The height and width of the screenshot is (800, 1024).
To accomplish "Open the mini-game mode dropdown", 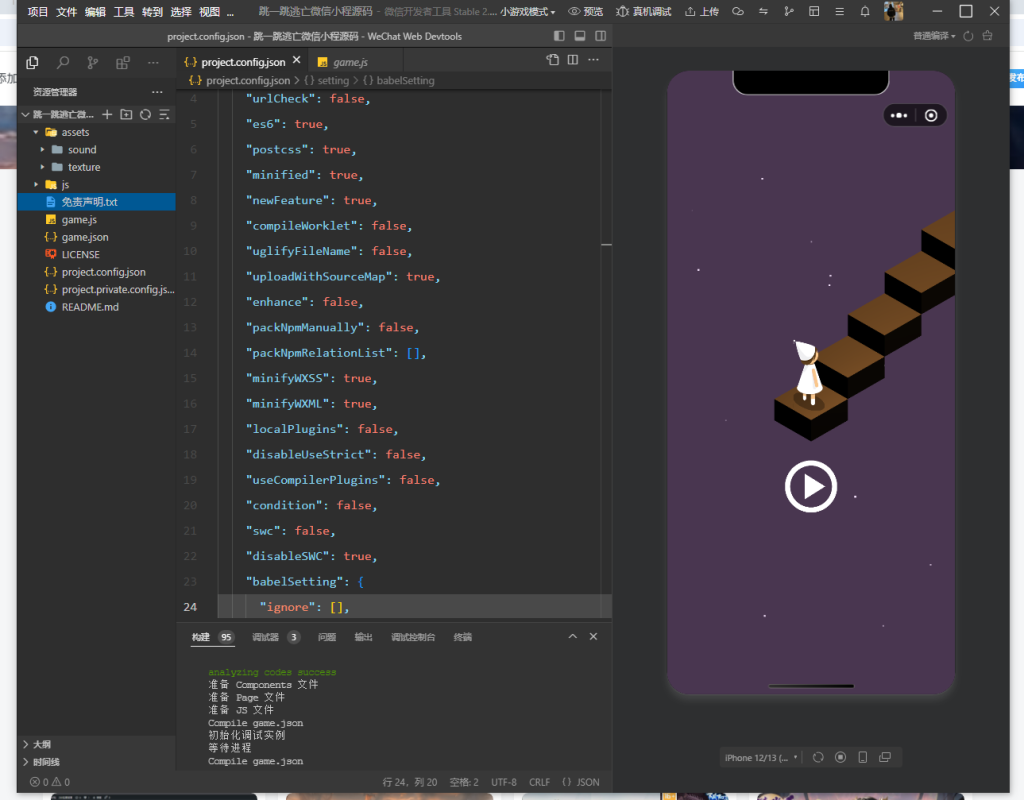I will tap(528, 12).
